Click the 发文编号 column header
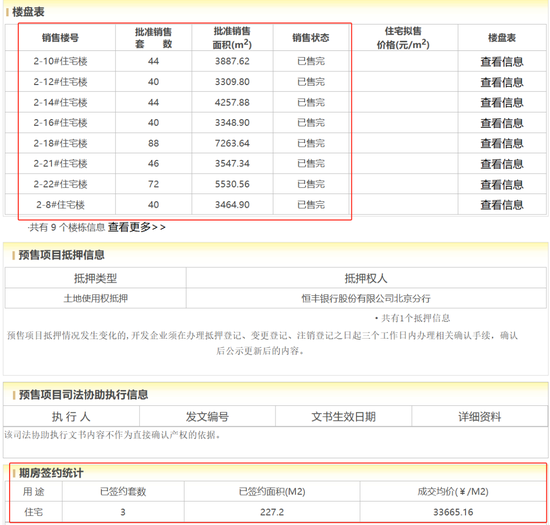 207,417
